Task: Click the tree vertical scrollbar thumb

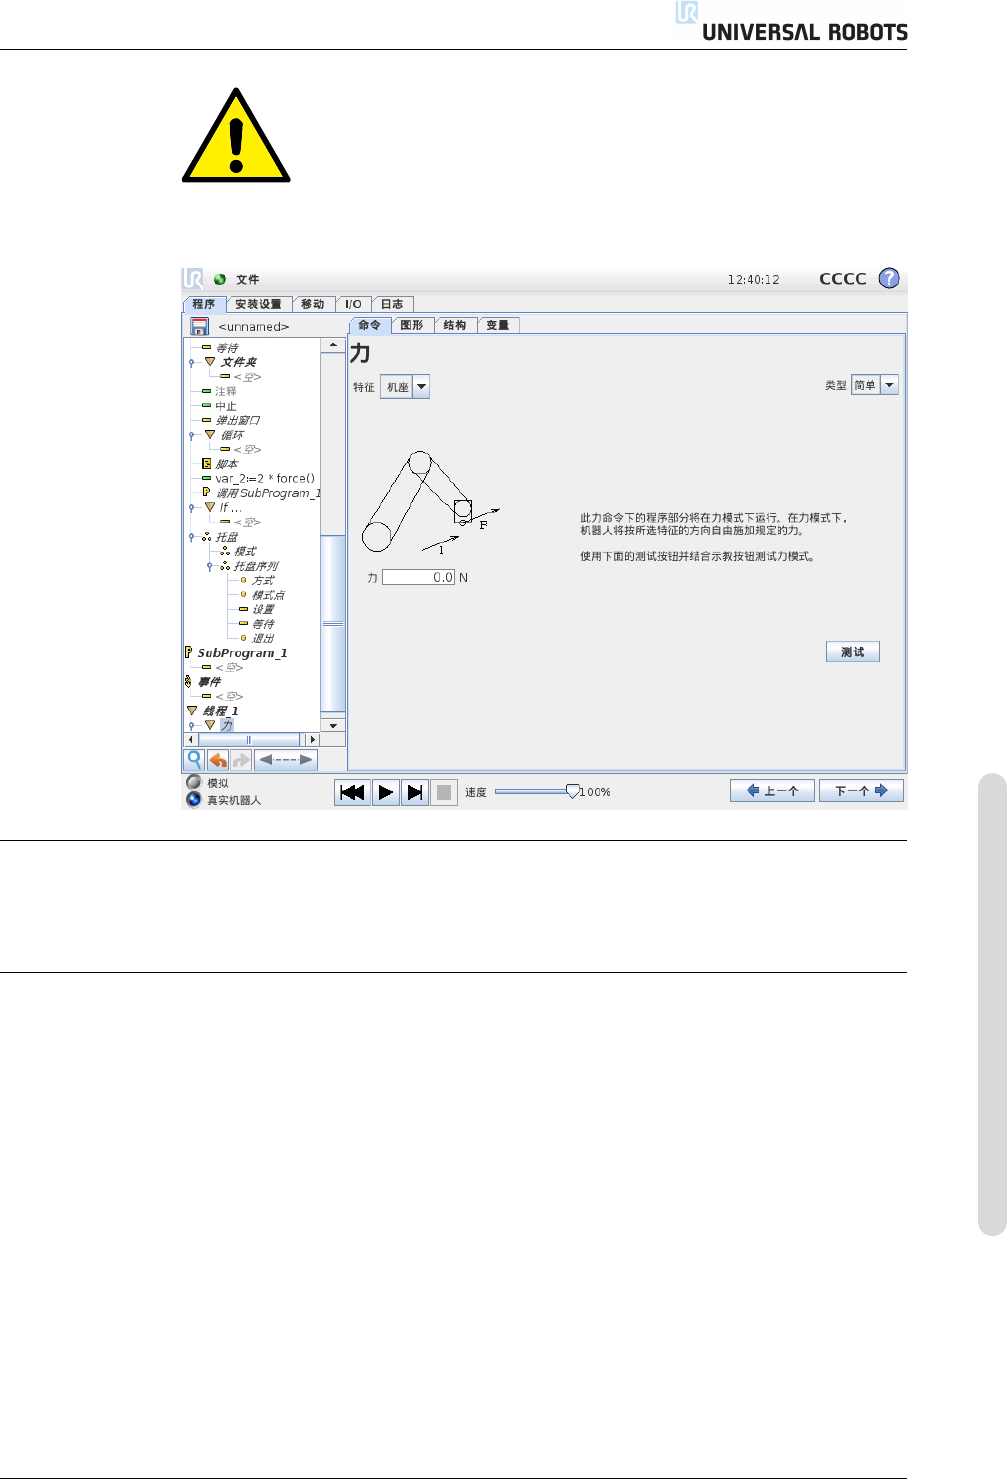Action: coord(333,623)
